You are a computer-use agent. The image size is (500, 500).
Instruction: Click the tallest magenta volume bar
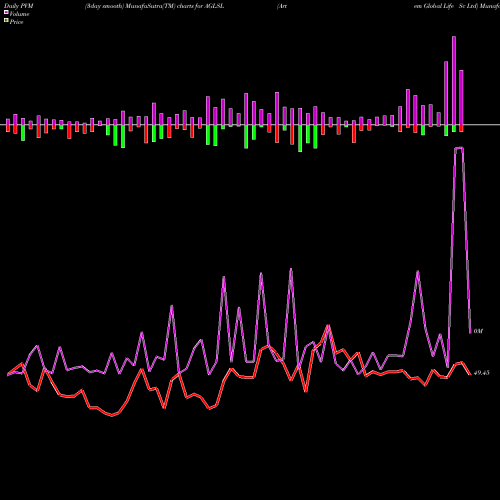[x=454, y=80]
